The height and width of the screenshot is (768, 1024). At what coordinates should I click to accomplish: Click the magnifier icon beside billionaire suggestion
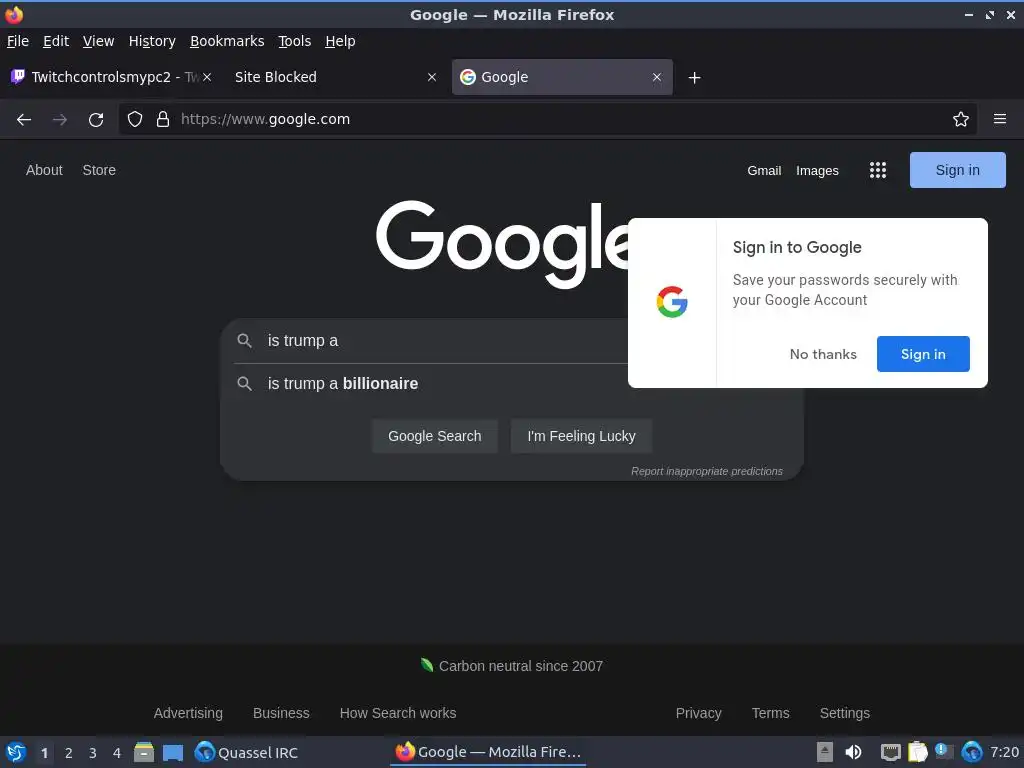click(244, 383)
